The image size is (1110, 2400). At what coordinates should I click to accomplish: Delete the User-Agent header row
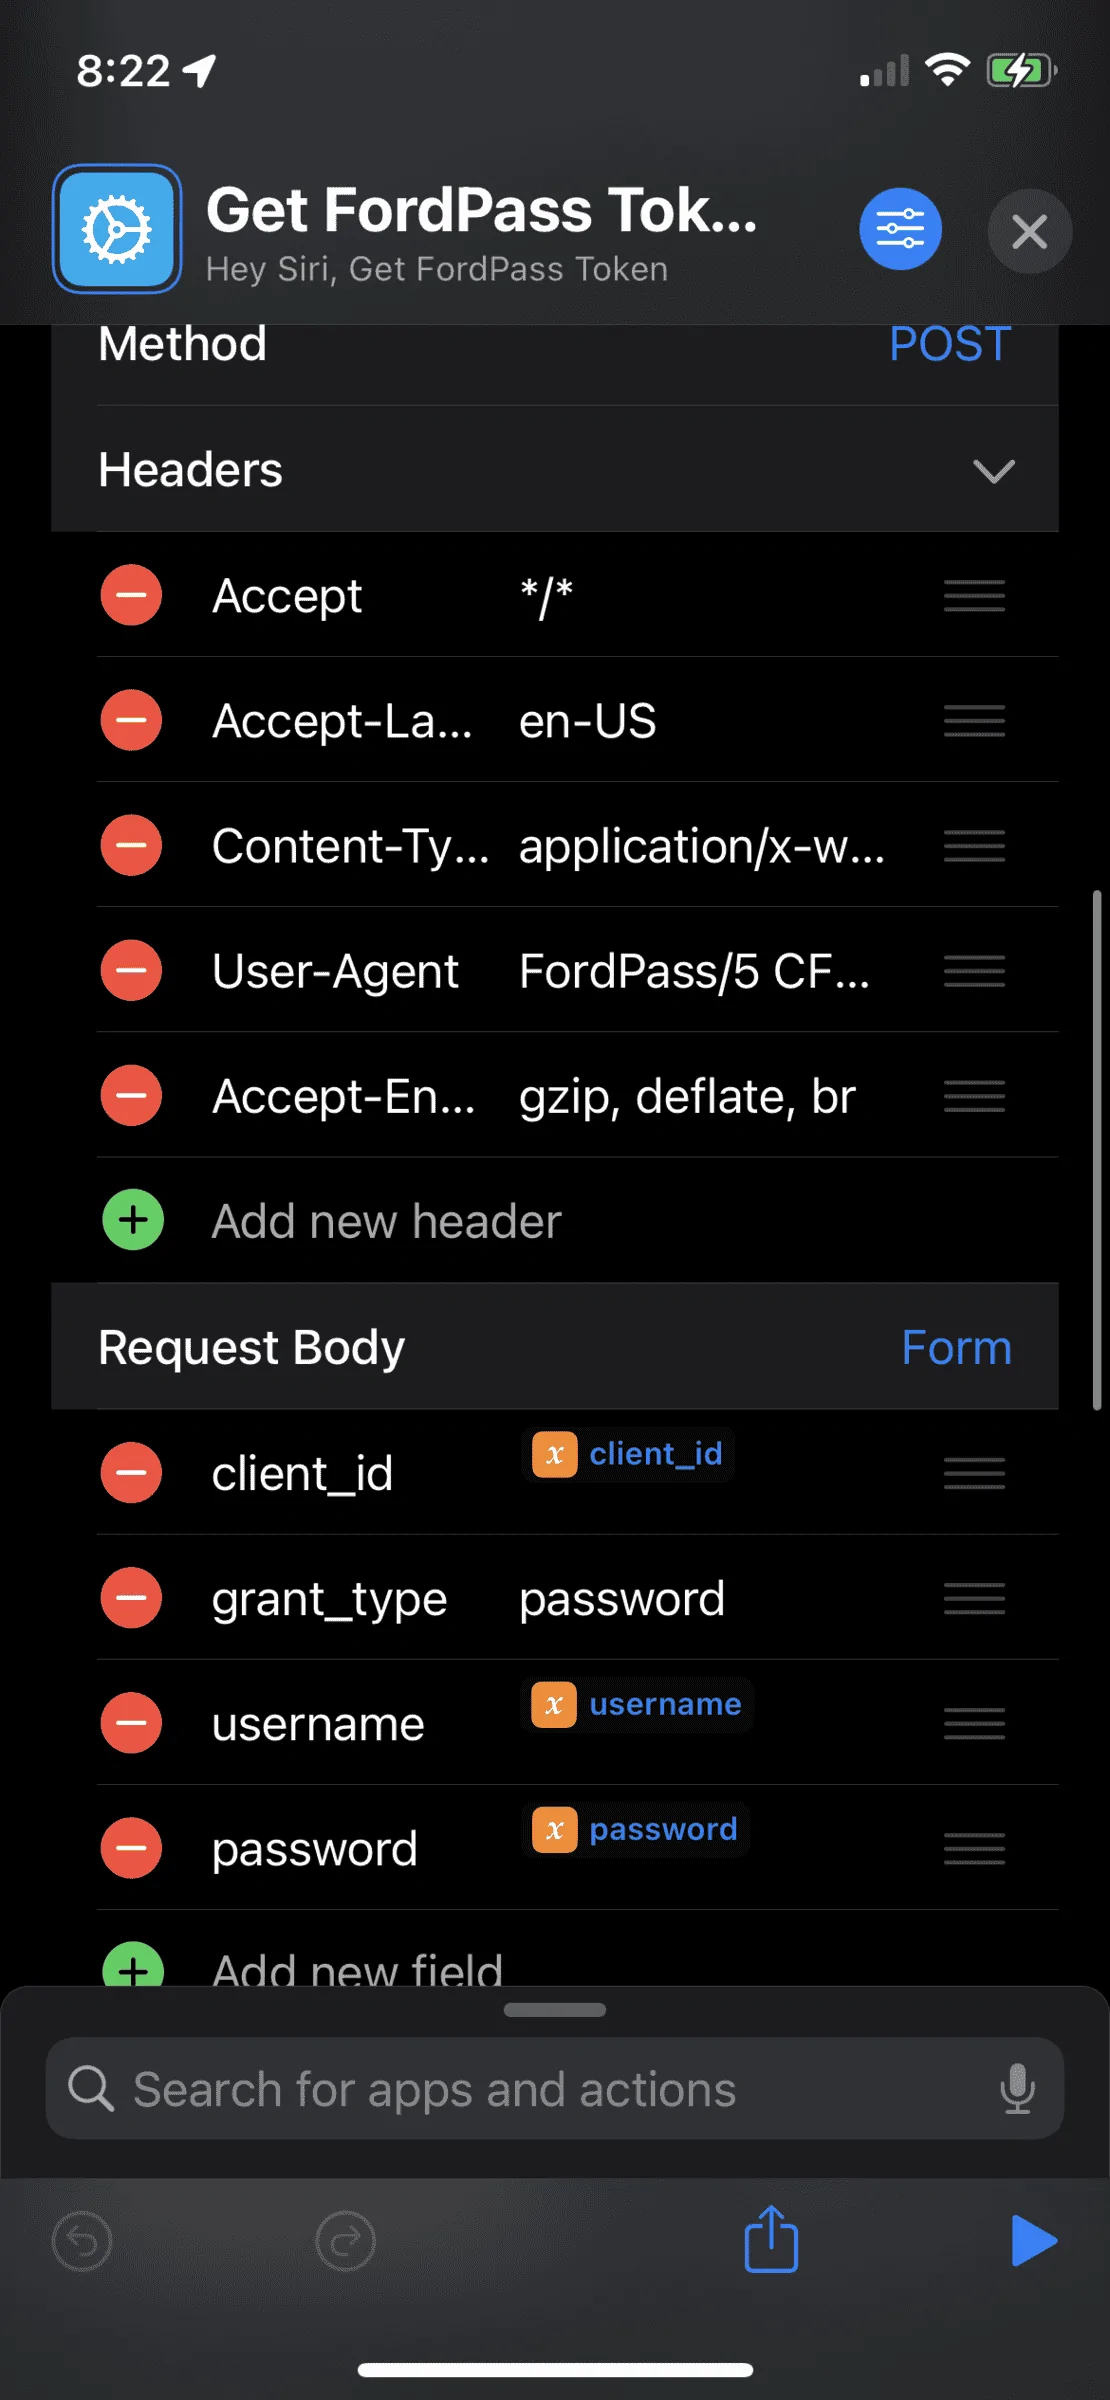point(131,970)
